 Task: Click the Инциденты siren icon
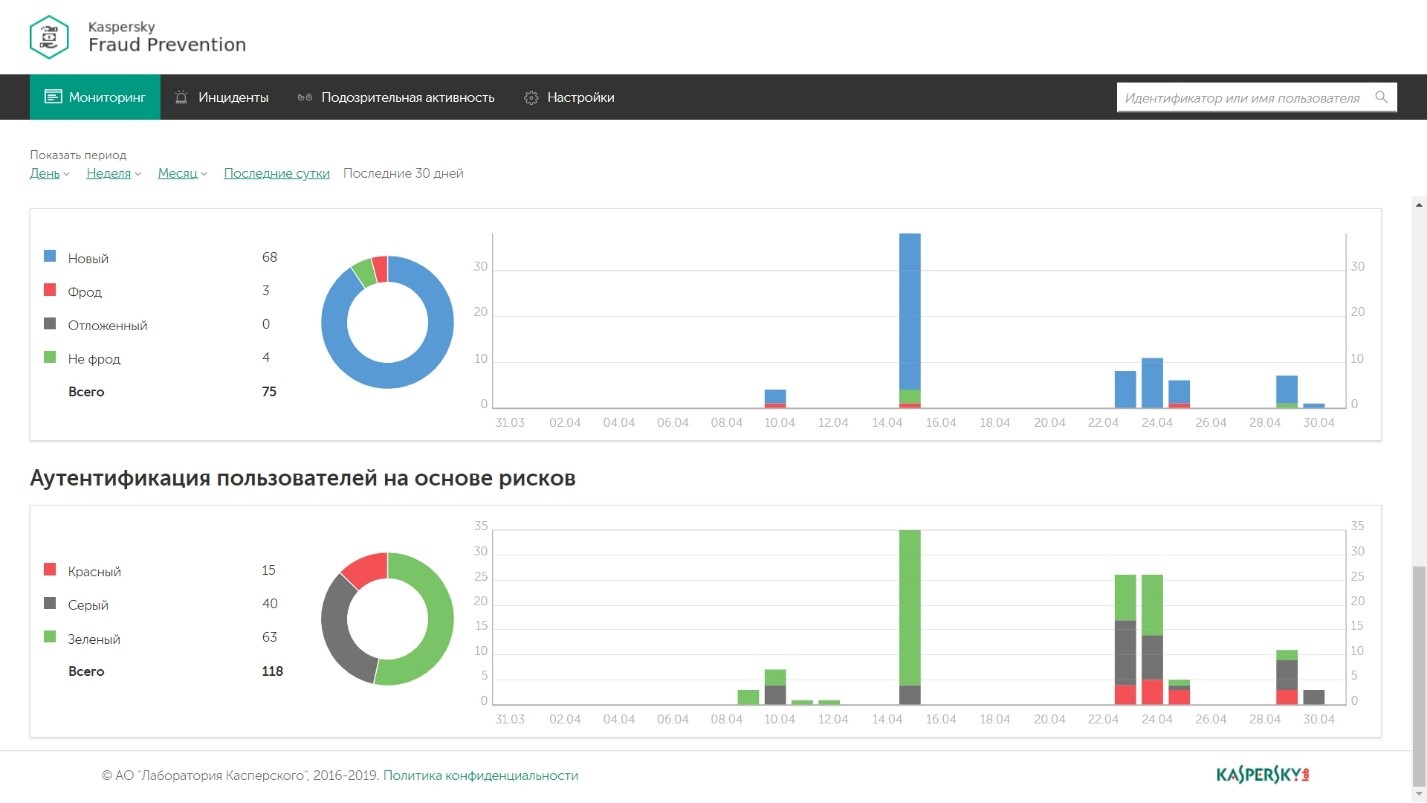[x=181, y=97]
